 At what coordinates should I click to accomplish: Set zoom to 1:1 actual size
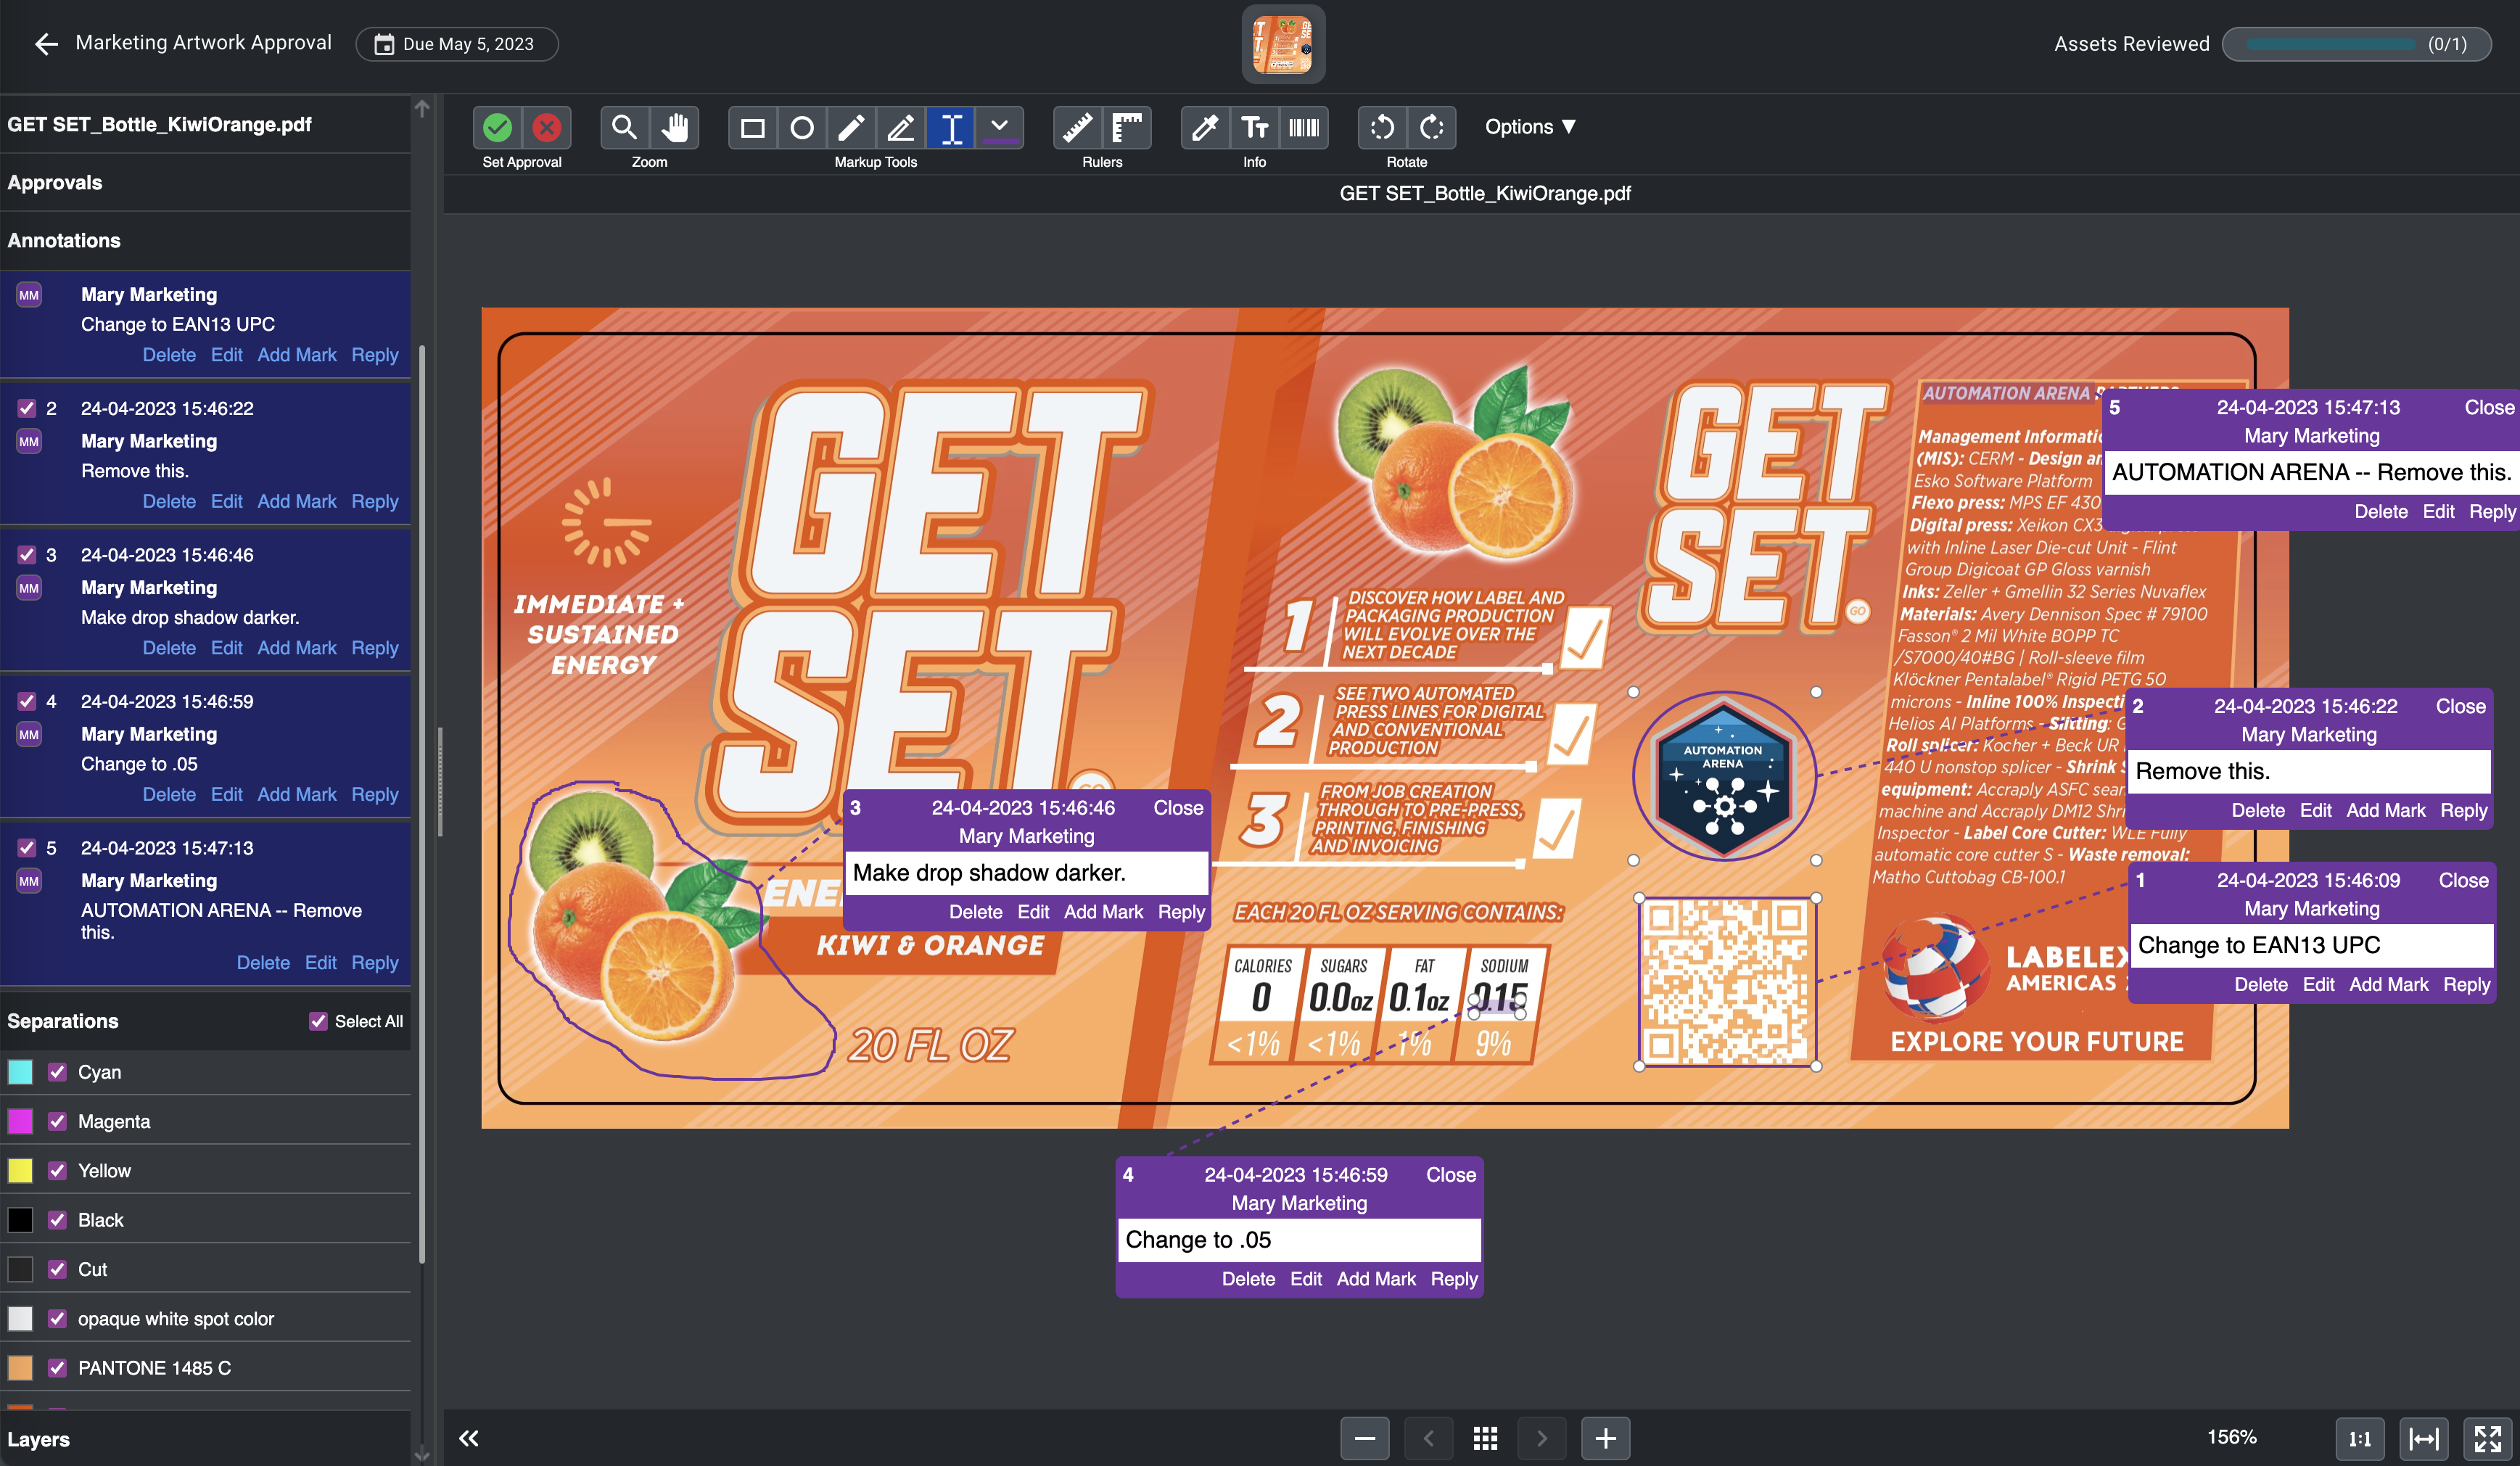coord(2360,1438)
